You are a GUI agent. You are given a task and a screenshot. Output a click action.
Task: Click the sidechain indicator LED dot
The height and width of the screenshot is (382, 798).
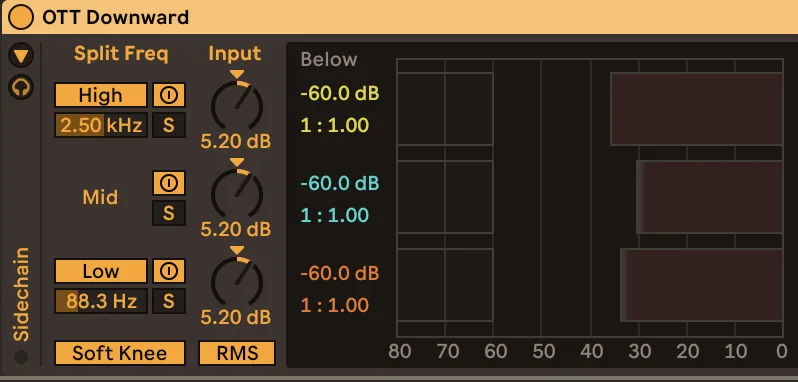[x=21, y=357]
